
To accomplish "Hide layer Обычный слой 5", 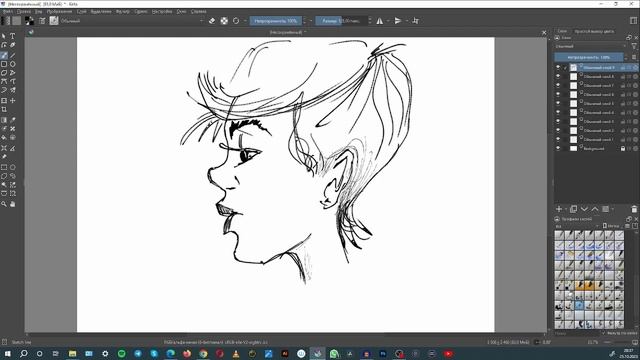I will point(558,103).
